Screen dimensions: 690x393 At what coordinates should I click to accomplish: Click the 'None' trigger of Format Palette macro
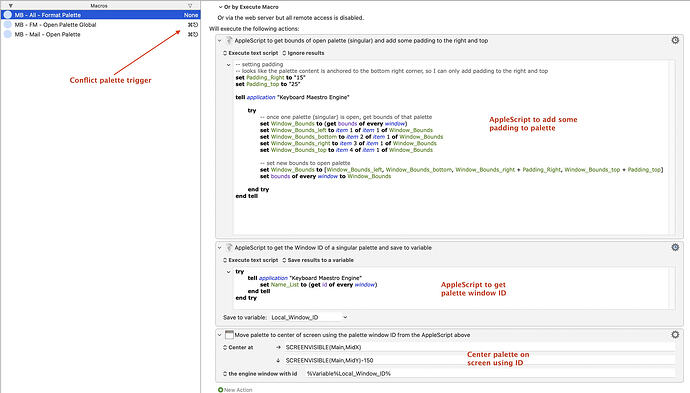[x=191, y=15]
